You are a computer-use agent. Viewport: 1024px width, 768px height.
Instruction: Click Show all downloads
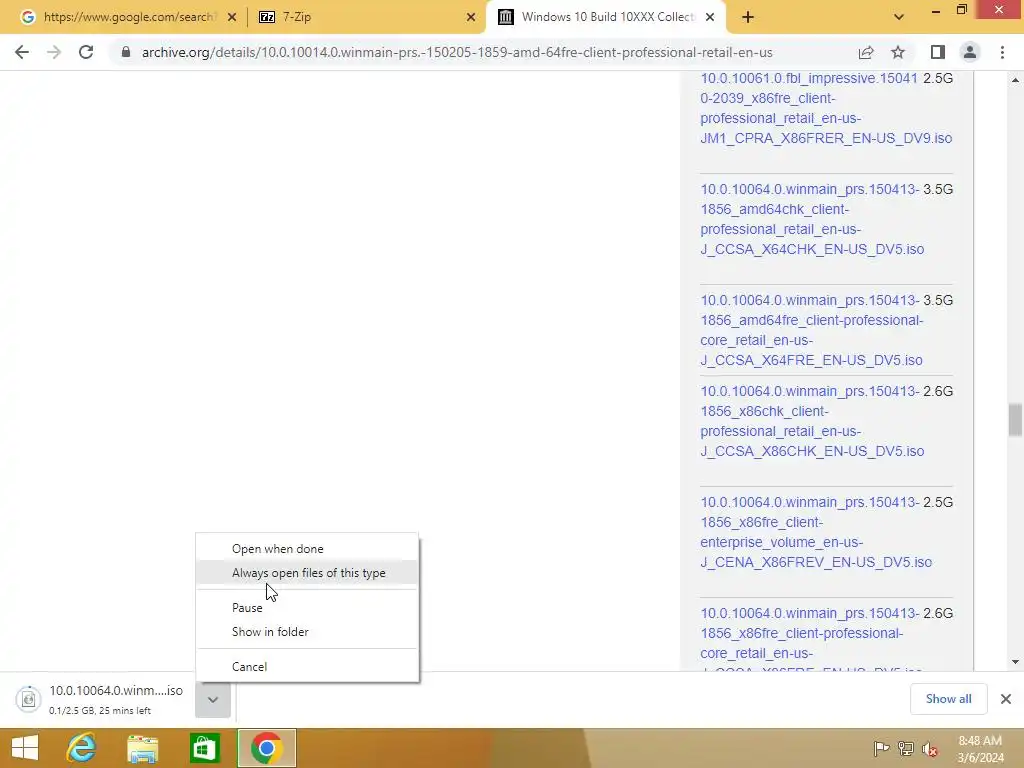tap(948, 699)
